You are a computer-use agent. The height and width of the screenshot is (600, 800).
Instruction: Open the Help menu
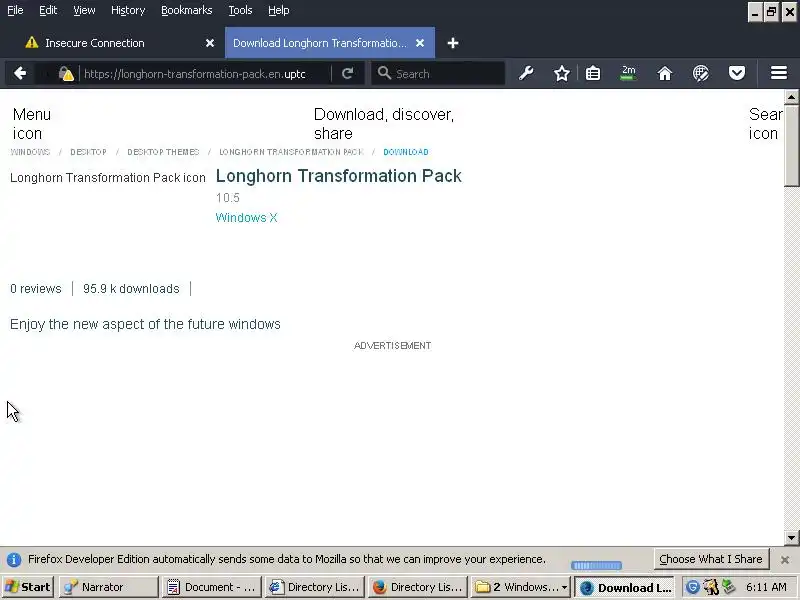(279, 10)
